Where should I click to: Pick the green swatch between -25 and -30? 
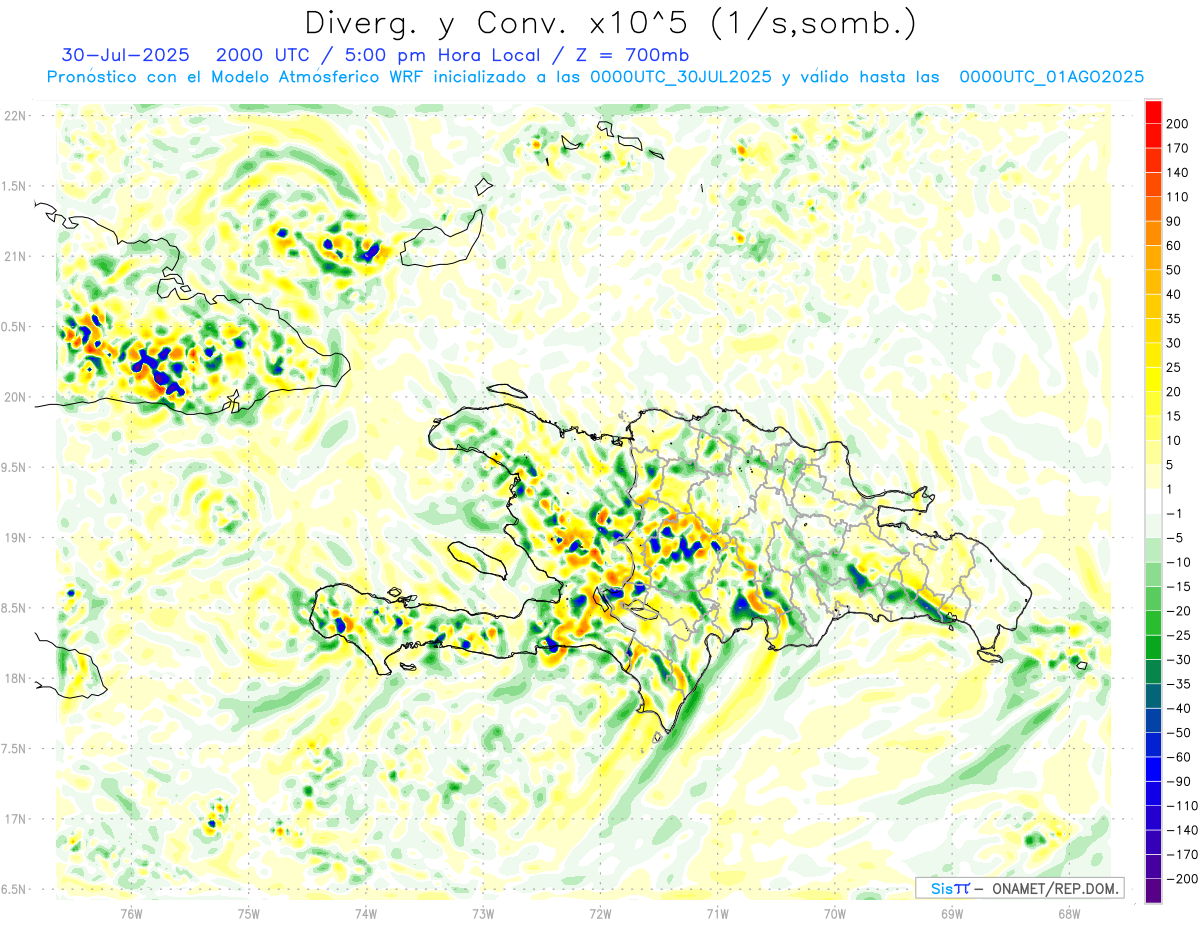coord(1153,648)
